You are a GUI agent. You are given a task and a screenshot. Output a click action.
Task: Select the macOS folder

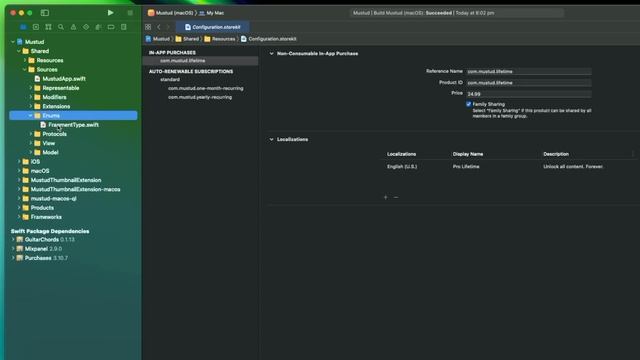click(x=40, y=171)
